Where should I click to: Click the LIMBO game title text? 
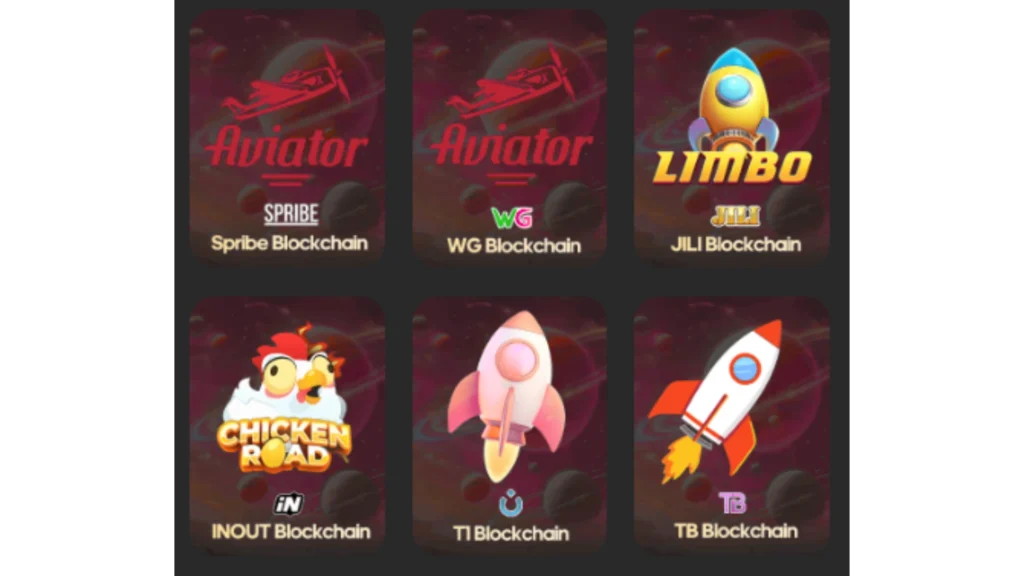(732, 167)
